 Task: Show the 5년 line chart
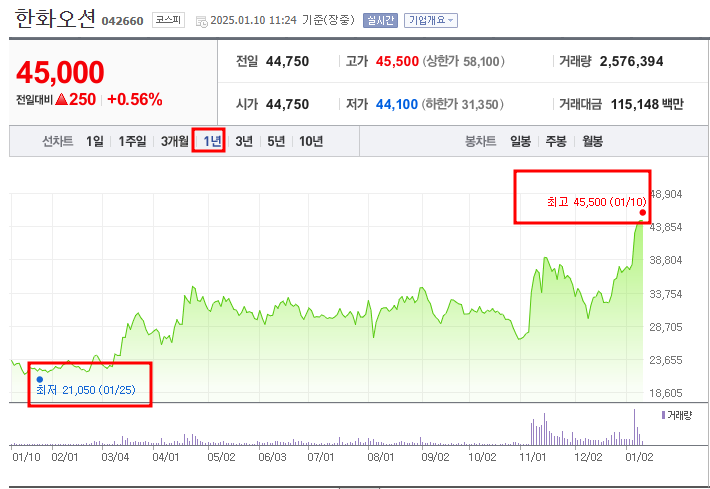(276, 141)
